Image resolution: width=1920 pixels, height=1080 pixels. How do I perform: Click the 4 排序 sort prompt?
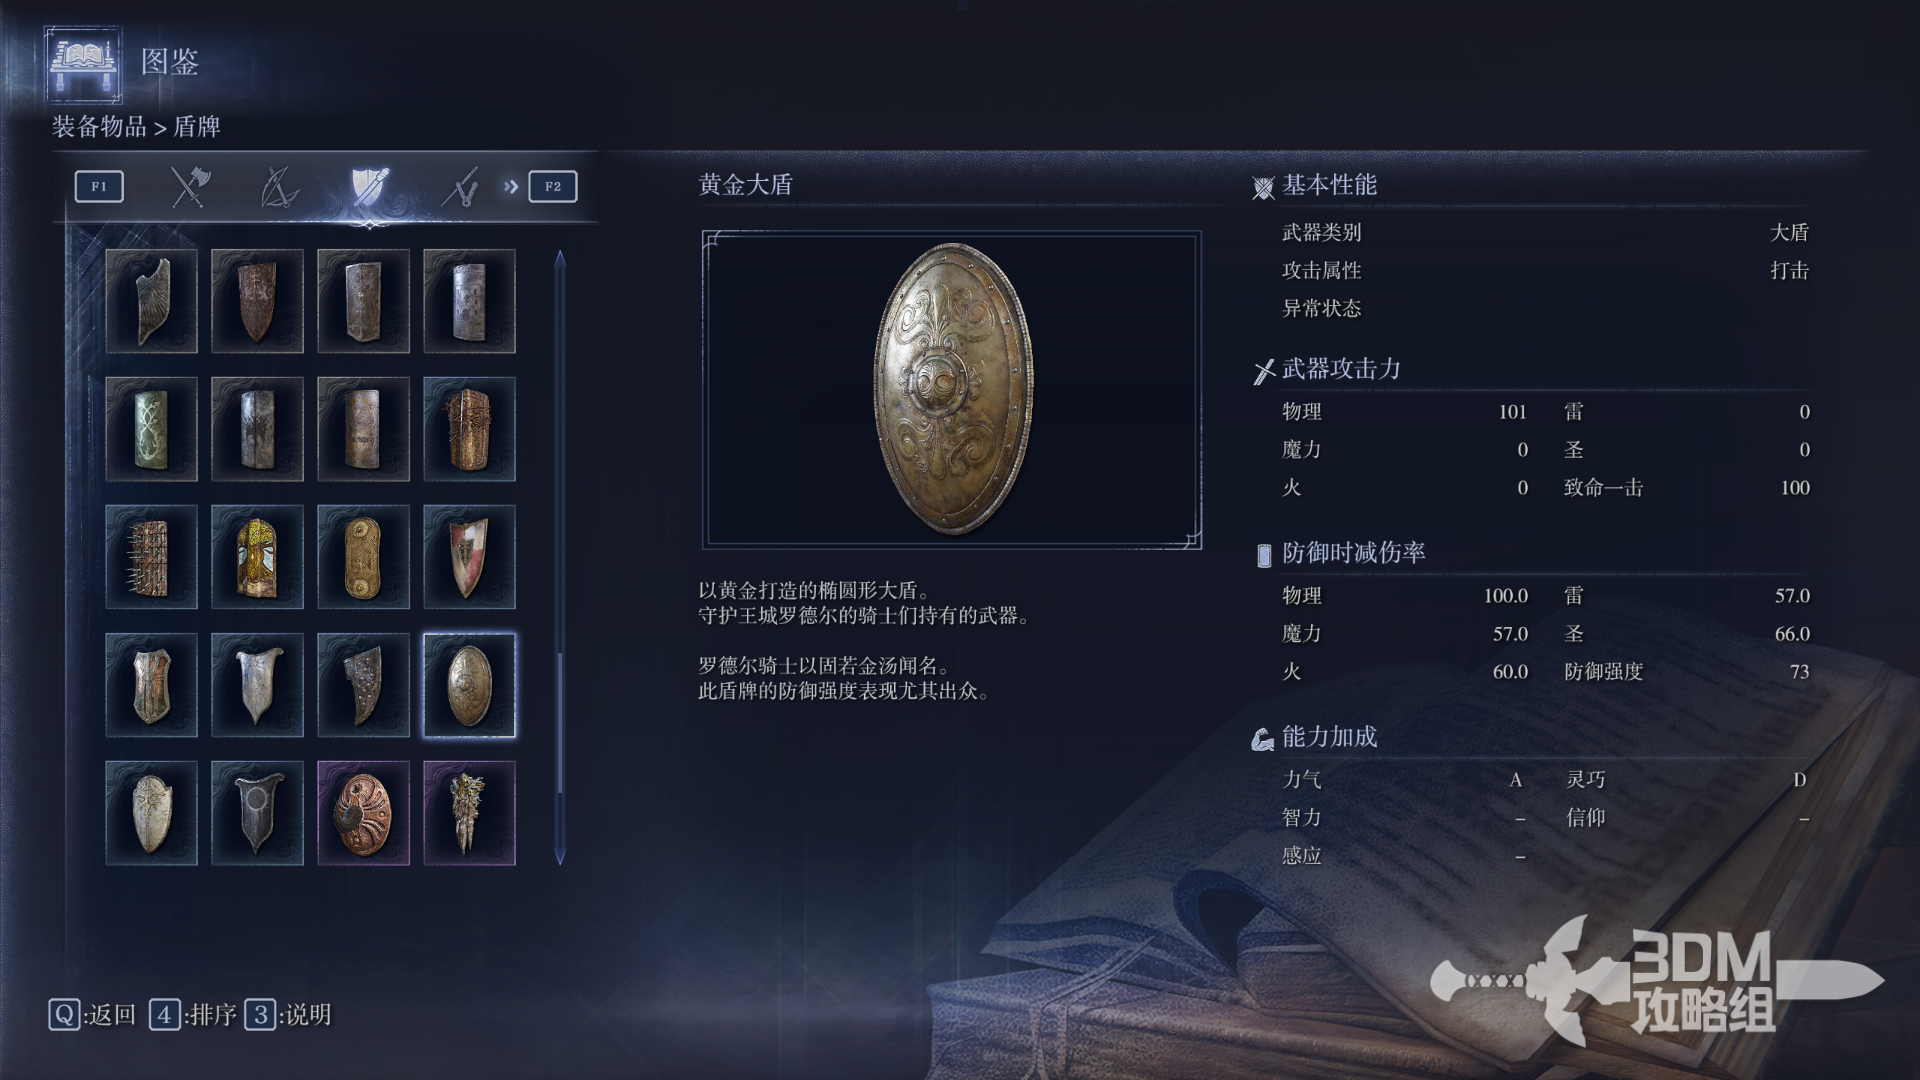click(193, 1015)
